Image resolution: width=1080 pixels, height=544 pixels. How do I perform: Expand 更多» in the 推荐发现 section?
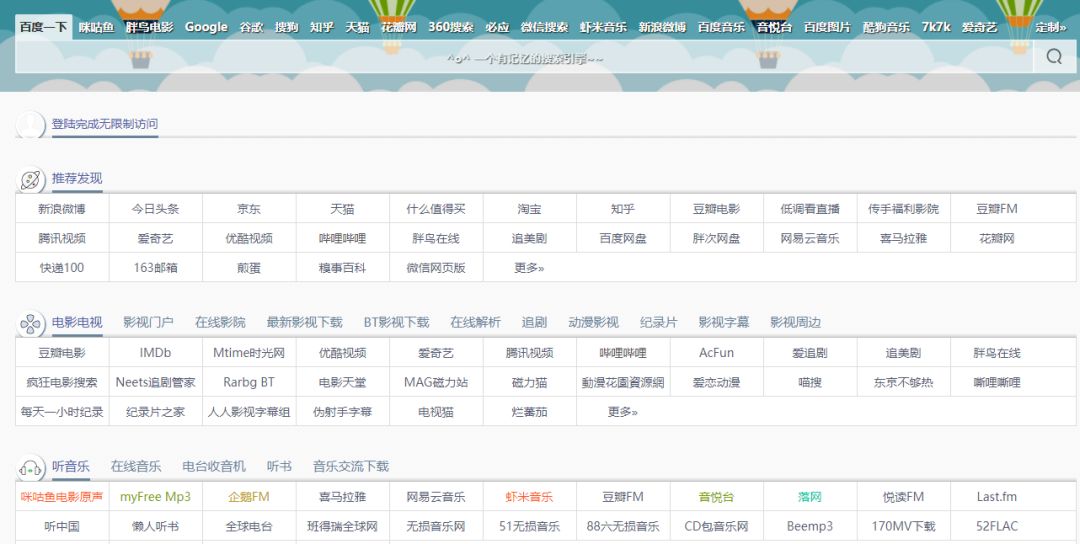(x=529, y=268)
